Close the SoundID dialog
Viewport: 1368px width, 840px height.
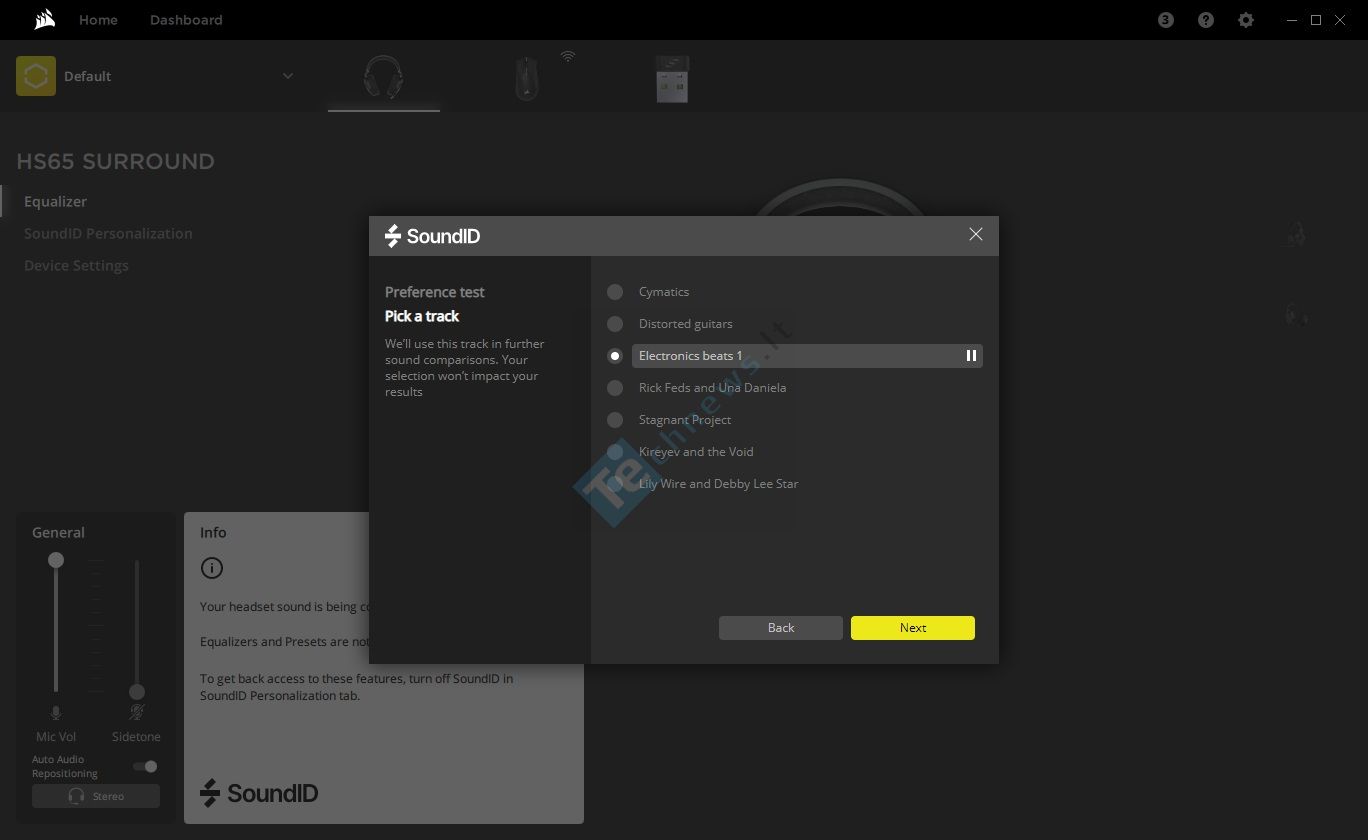click(976, 234)
